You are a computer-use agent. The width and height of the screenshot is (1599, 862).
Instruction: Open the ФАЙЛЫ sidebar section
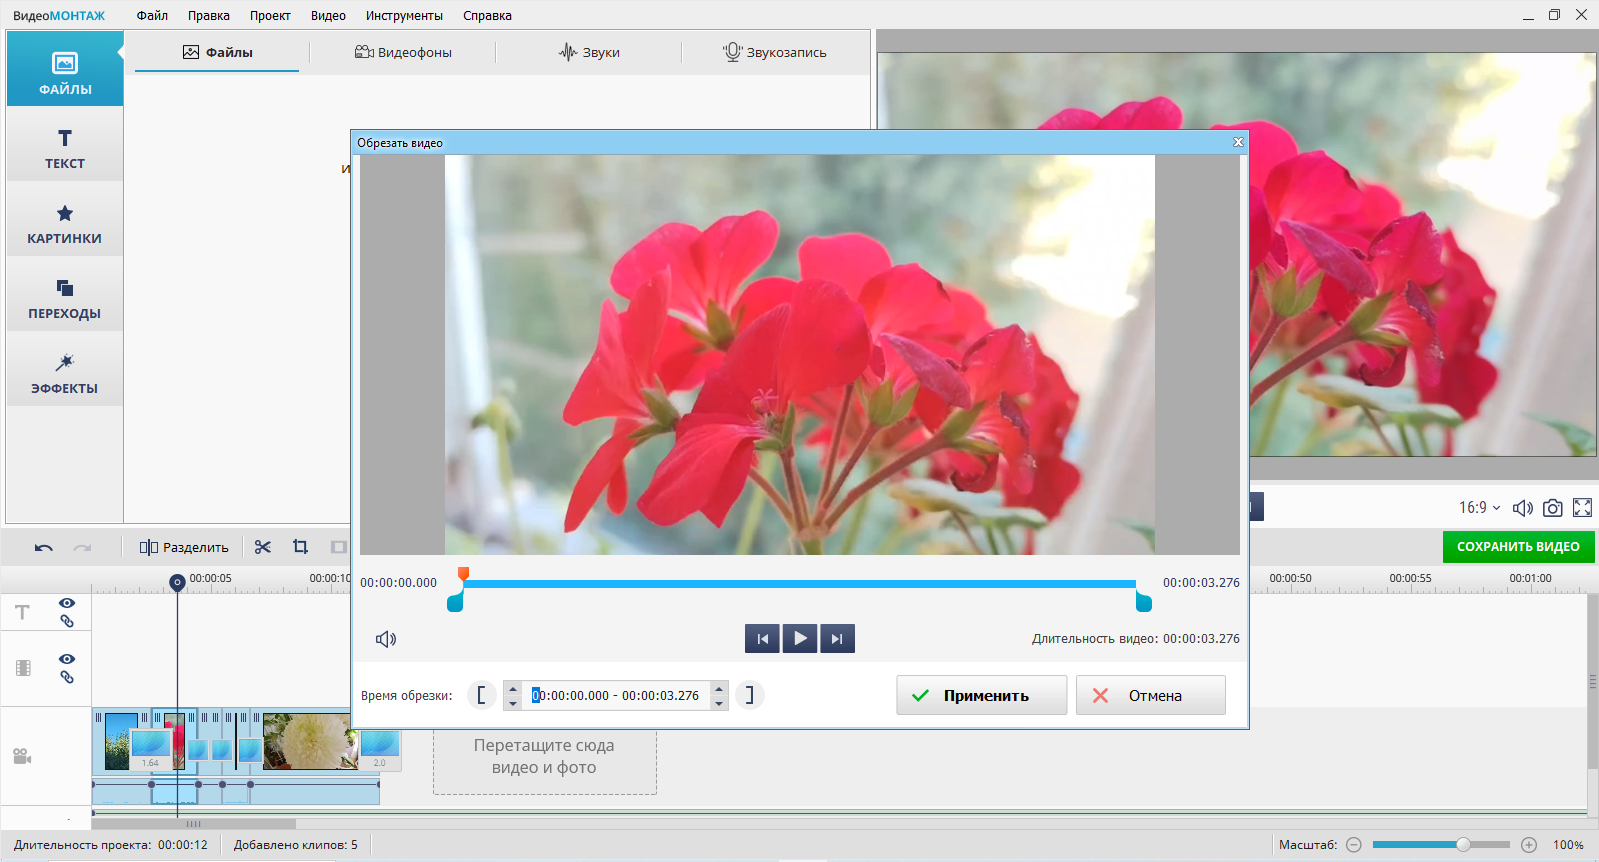pyautogui.click(x=65, y=69)
